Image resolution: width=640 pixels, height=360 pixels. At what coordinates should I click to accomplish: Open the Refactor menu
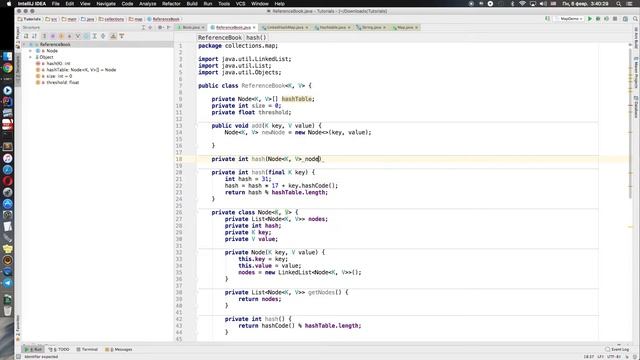171,4
